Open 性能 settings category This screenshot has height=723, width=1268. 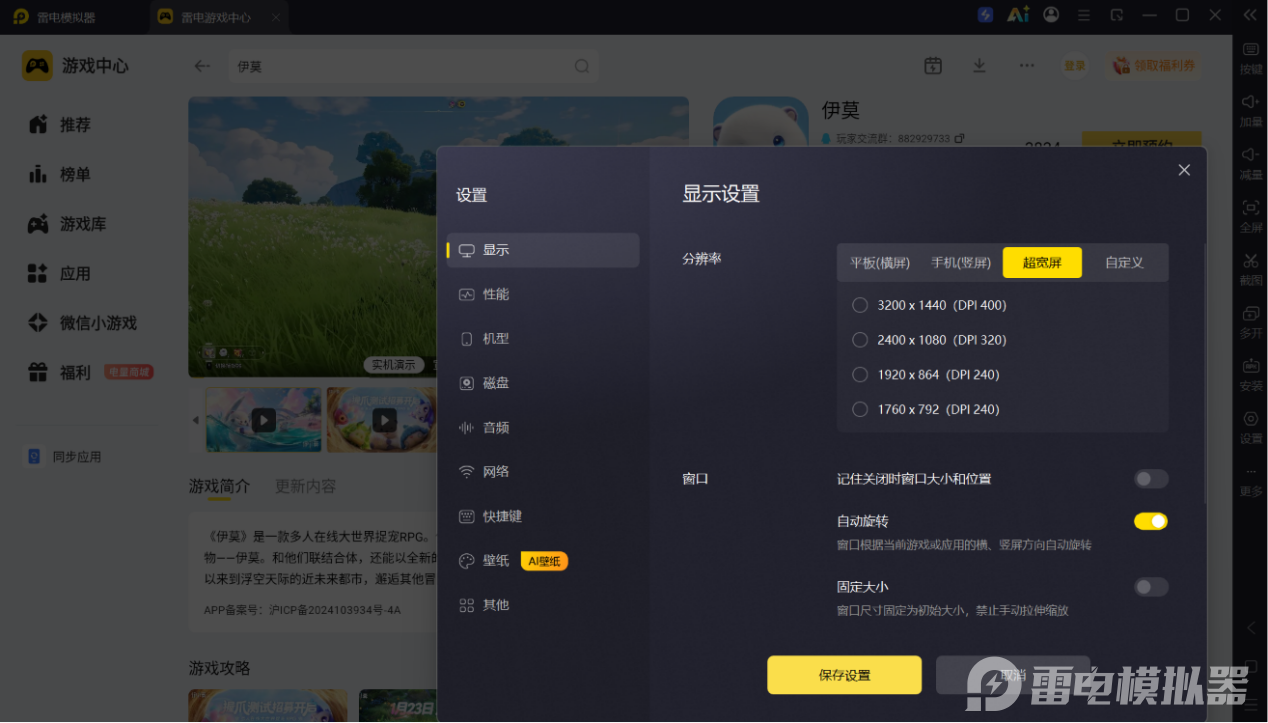(543, 294)
